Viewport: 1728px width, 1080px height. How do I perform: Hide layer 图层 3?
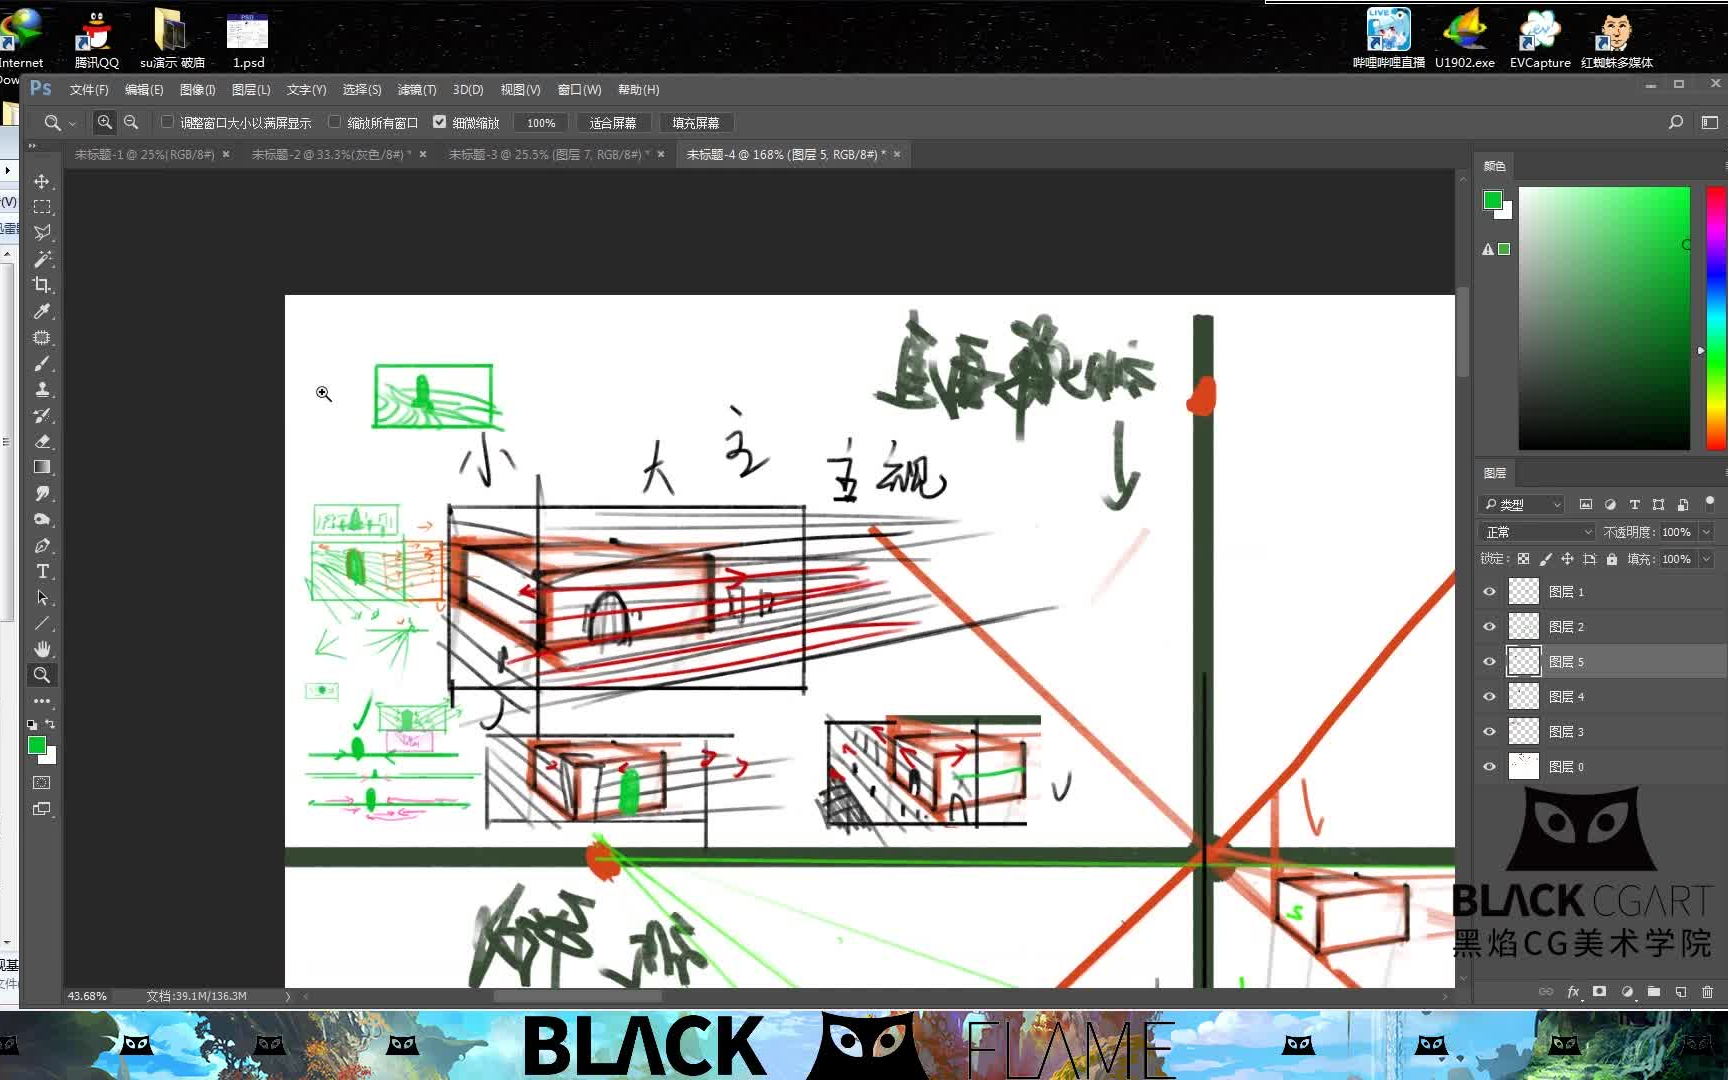pos(1489,732)
